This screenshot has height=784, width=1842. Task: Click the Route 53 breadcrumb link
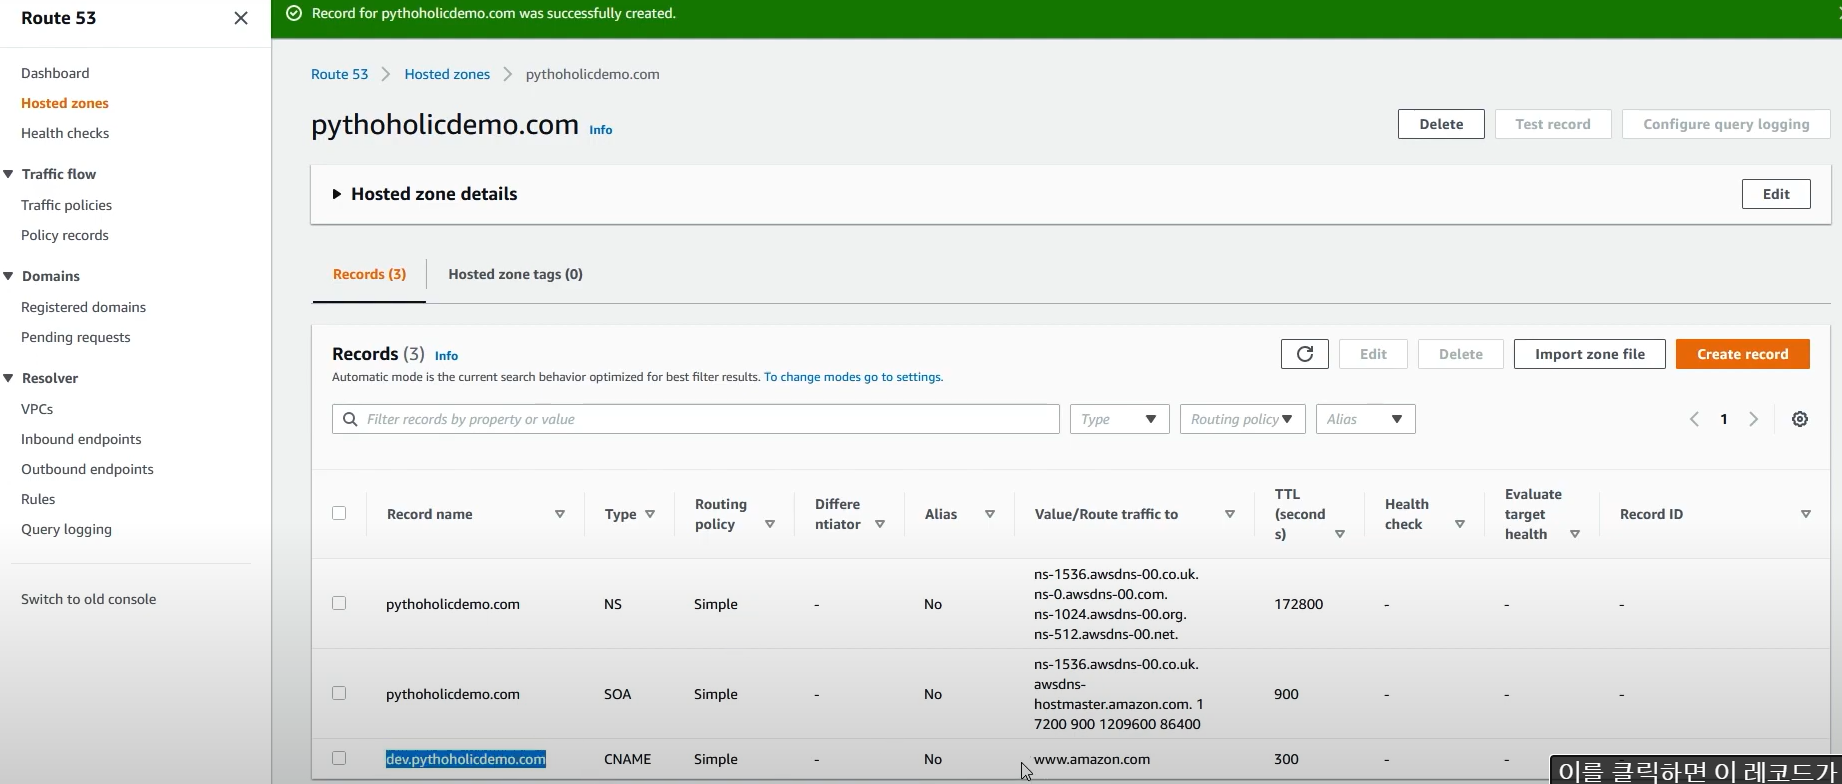(x=339, y=74)
